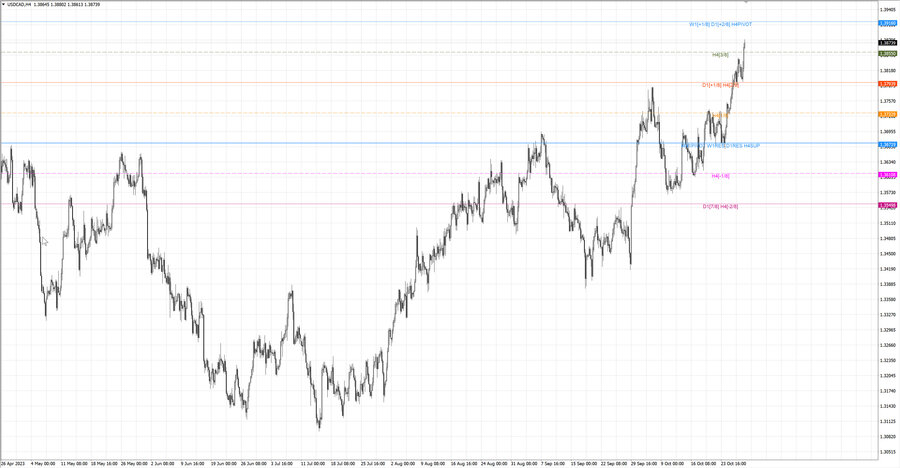Click the 1.34500 value on price axis
This screenshot has height=468, width=900.
tap(888, 253)
